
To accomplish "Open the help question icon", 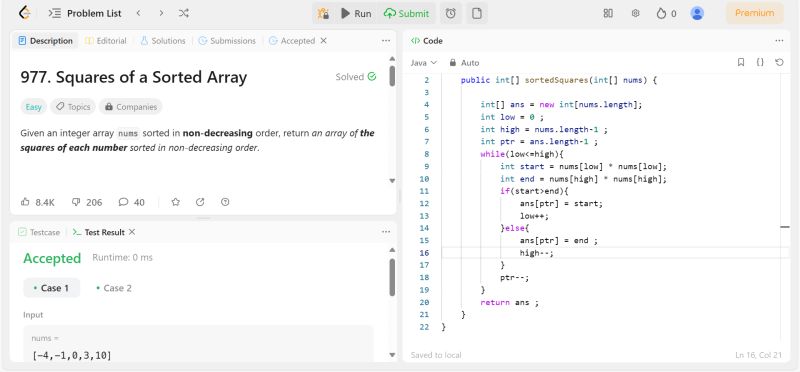I will point(225,202).
